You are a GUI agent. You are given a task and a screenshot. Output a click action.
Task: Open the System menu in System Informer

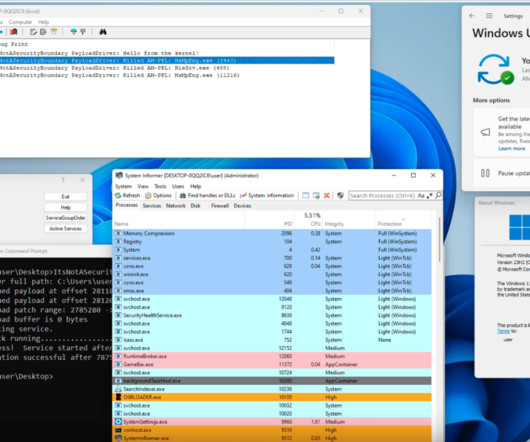tap(123, 186)
